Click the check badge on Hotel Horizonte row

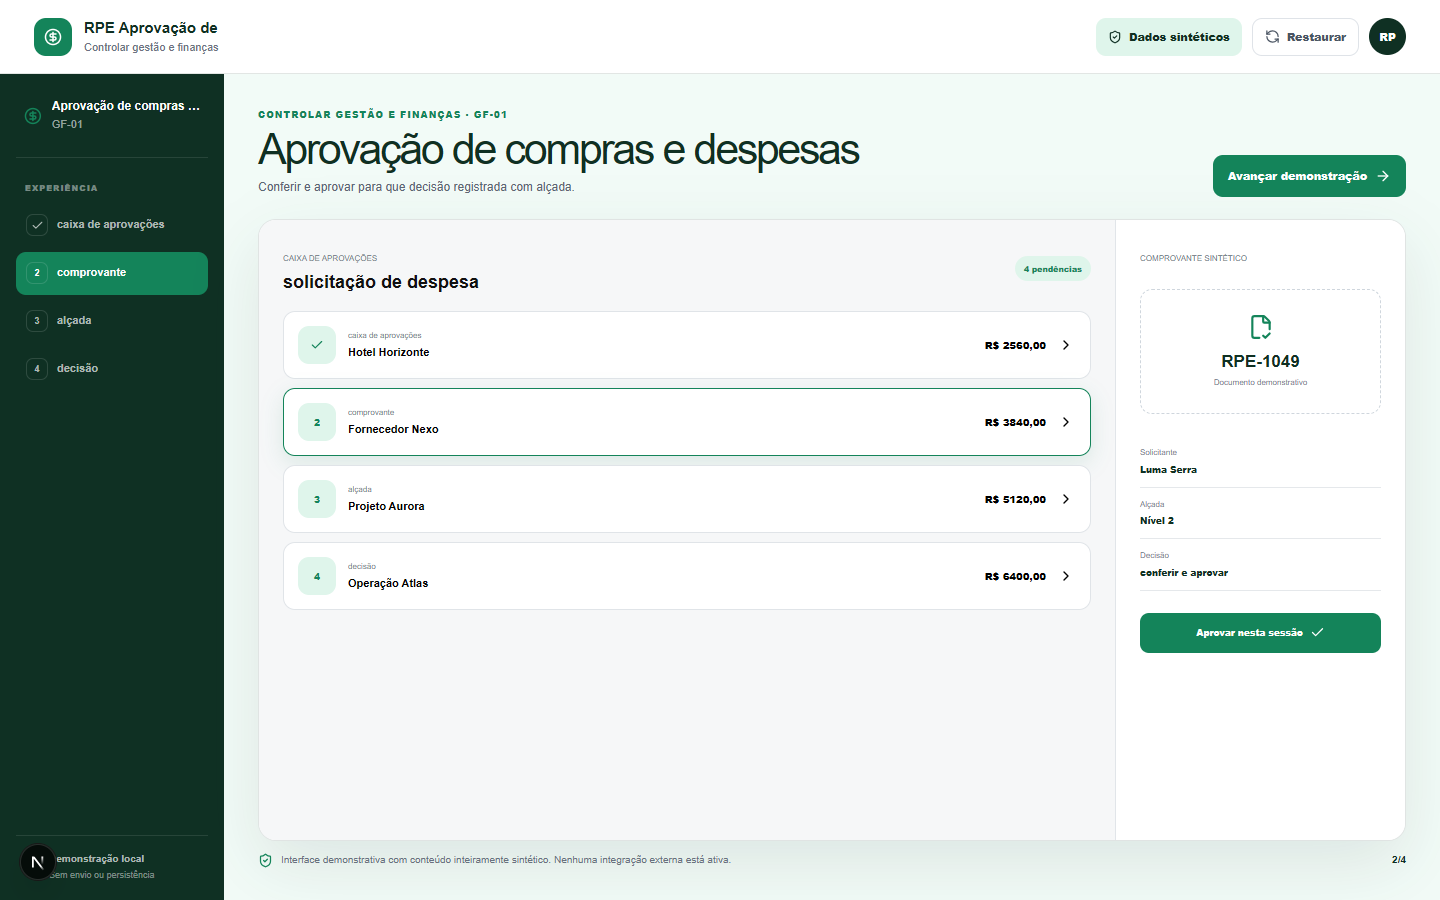[317, 345]
